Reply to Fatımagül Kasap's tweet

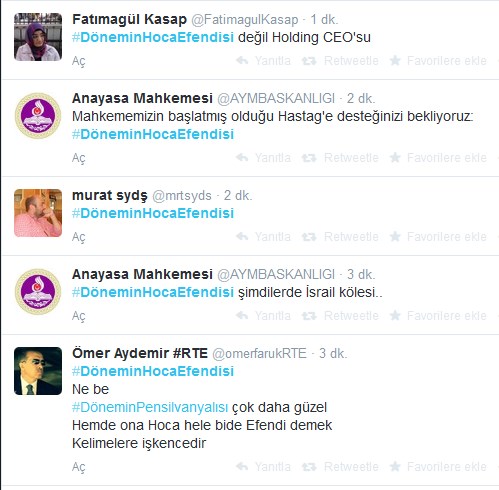point(263,61)
